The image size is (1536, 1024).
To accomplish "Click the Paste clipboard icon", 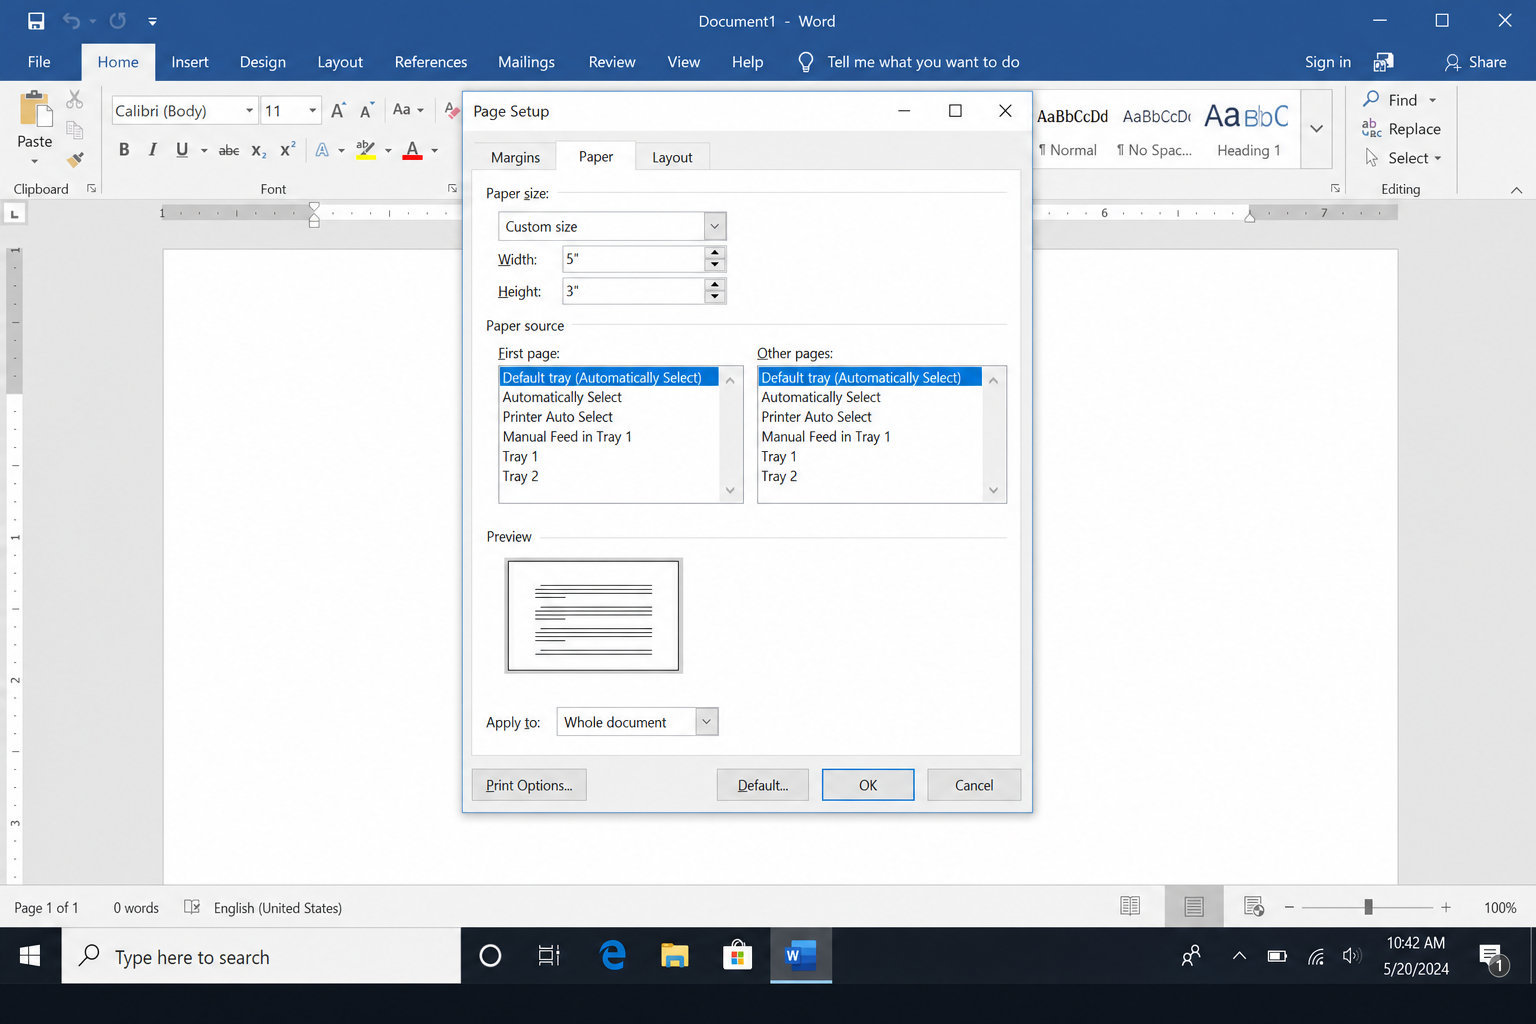I will (x=35, y=109).
